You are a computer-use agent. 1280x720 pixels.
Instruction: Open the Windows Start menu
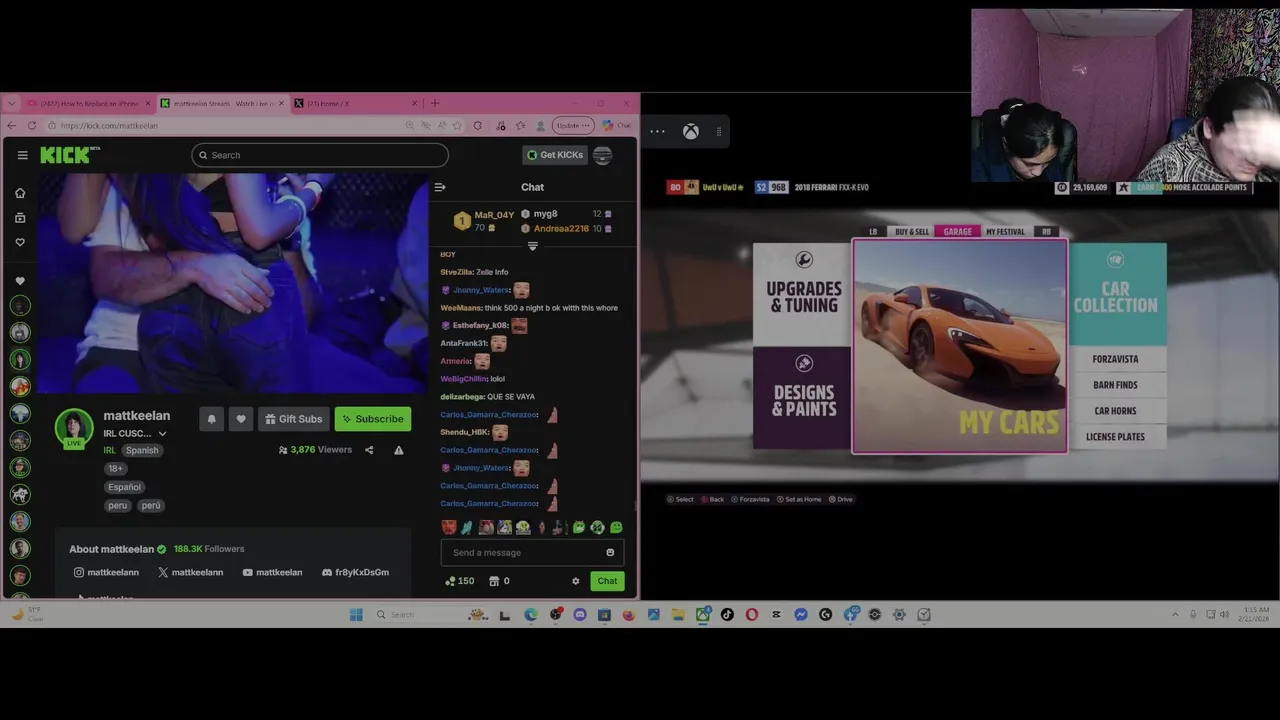[356, 614]
